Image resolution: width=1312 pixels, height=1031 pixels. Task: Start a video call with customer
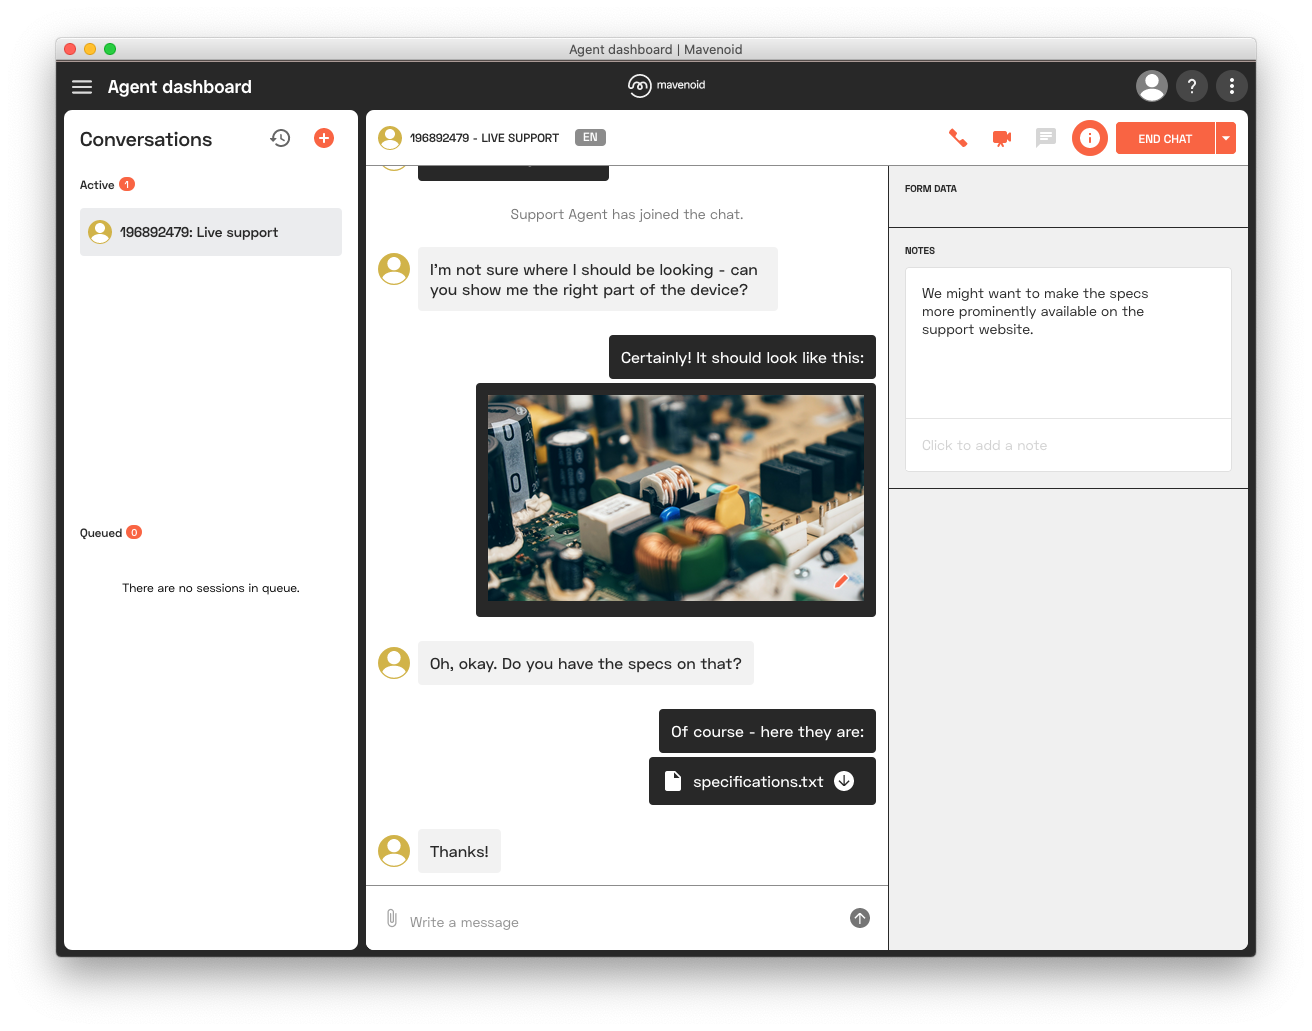[x=1002, y=138]
